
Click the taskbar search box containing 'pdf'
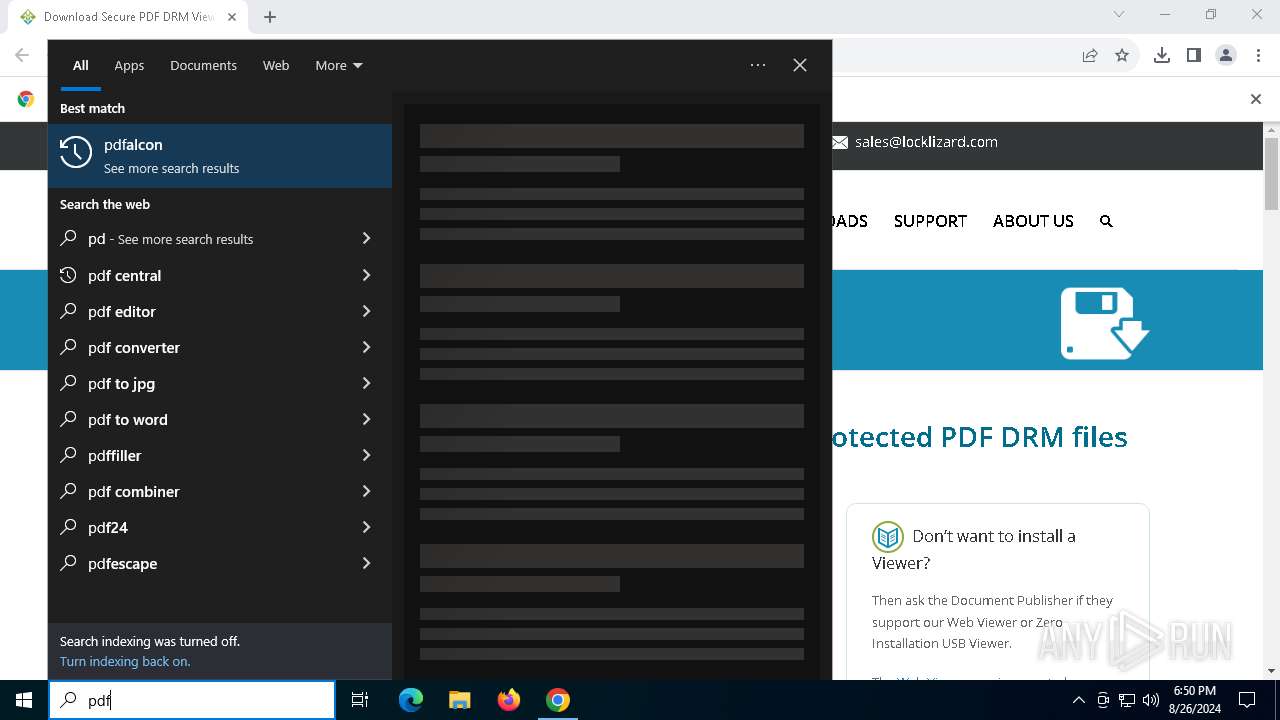point(192,700)
